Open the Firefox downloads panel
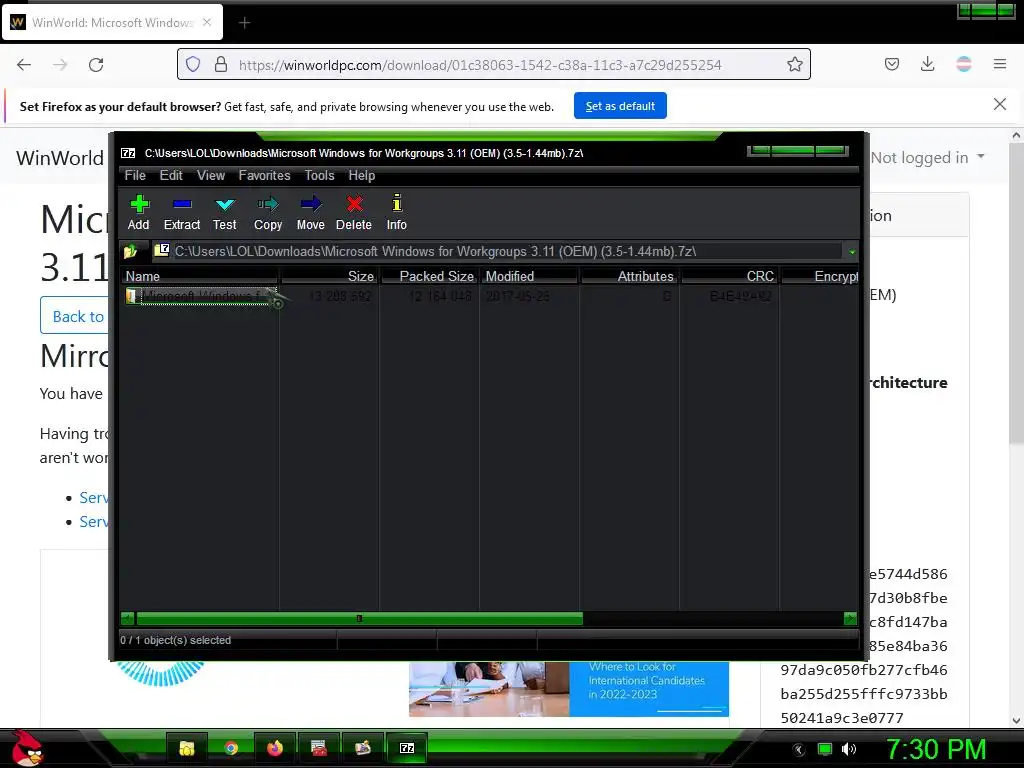The image size is (1024, 768). (927, 64)
